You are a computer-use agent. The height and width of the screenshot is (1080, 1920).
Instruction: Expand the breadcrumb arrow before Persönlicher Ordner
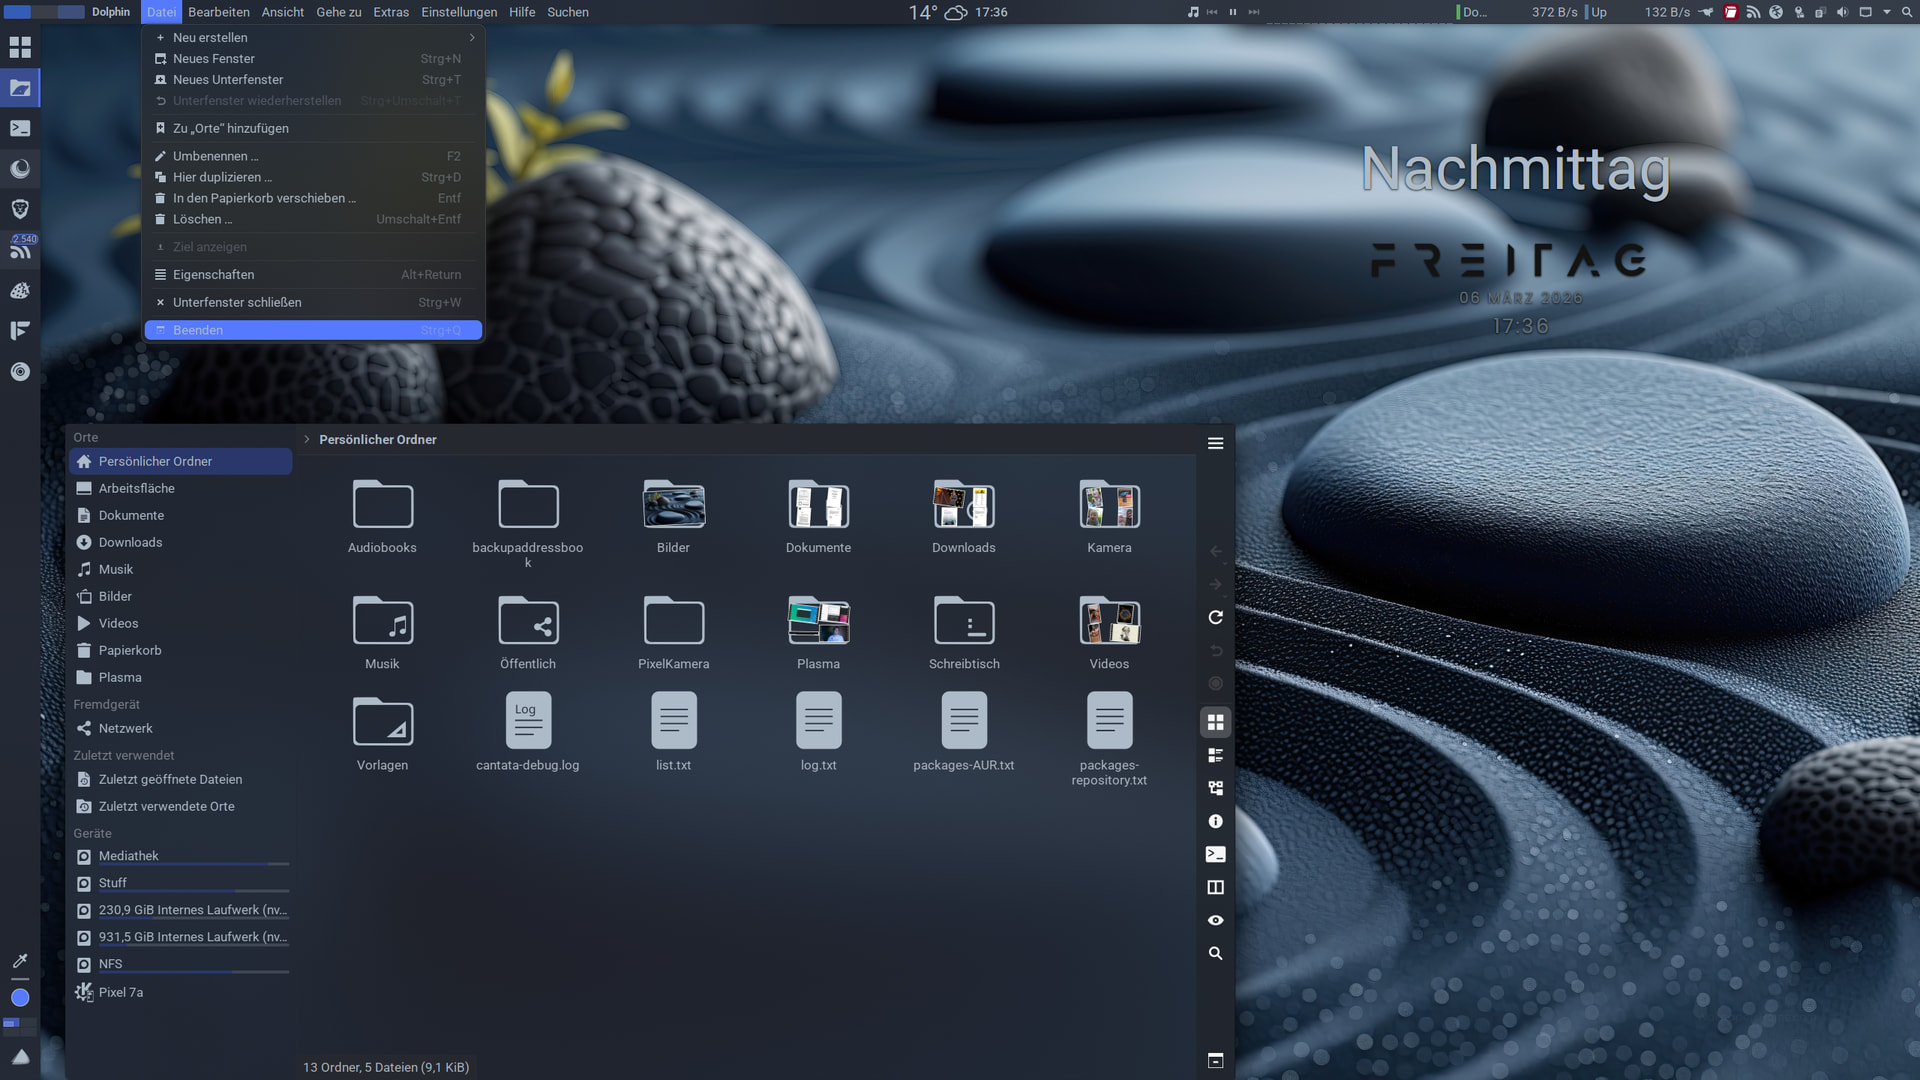(x=307, y=439)
